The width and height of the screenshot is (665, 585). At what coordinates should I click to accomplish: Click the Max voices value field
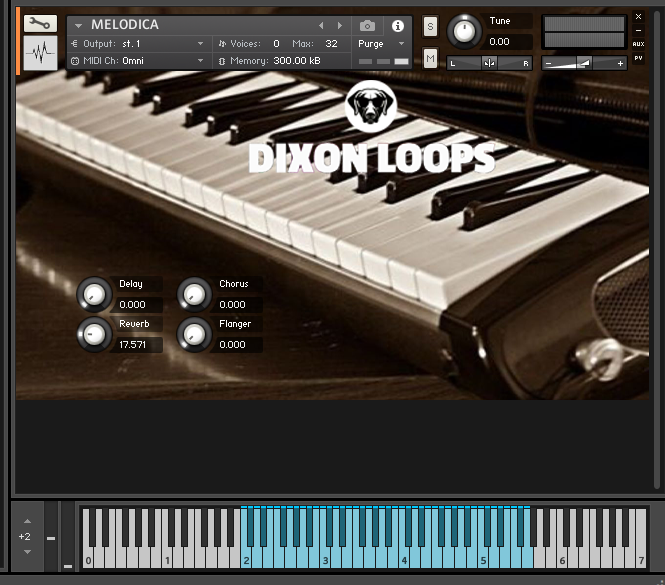[331, 44]
